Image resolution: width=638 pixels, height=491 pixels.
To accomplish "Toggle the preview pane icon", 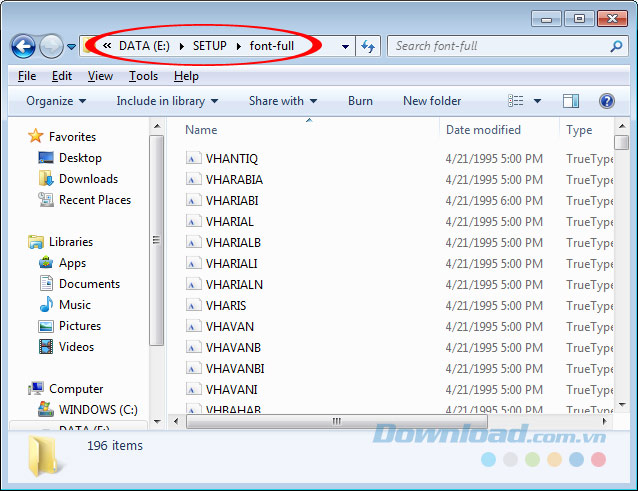I will coord(571,101).
